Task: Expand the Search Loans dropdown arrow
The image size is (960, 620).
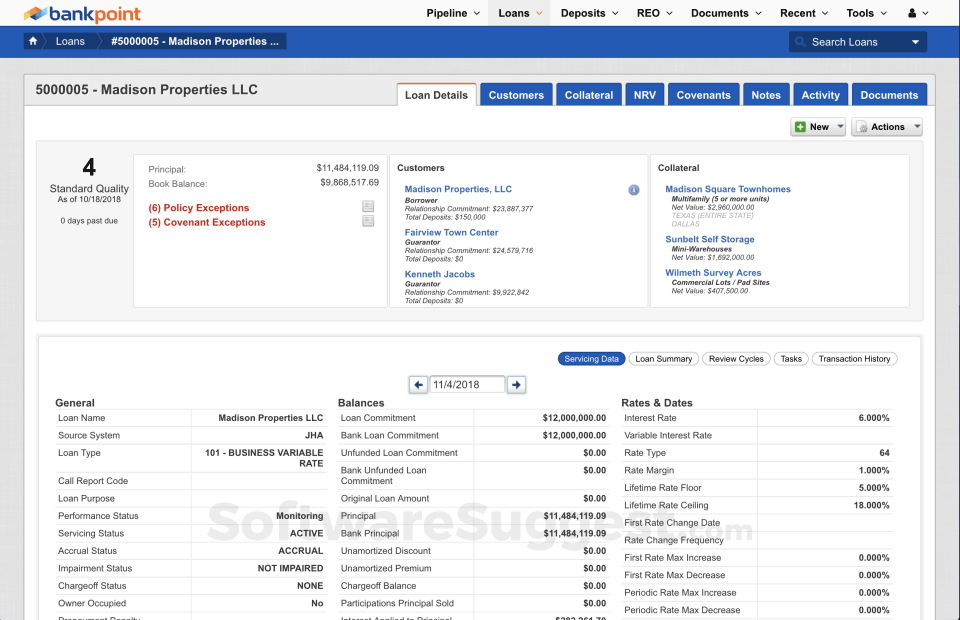Action: tap(915, 42)
